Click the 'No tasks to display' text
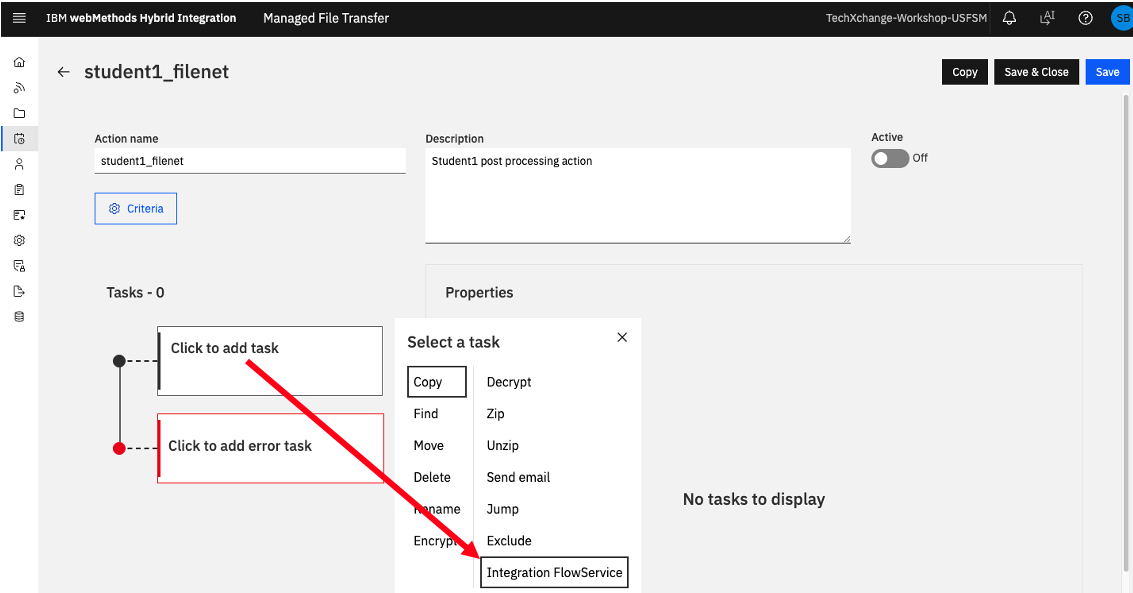 click(x=754, y=499)
